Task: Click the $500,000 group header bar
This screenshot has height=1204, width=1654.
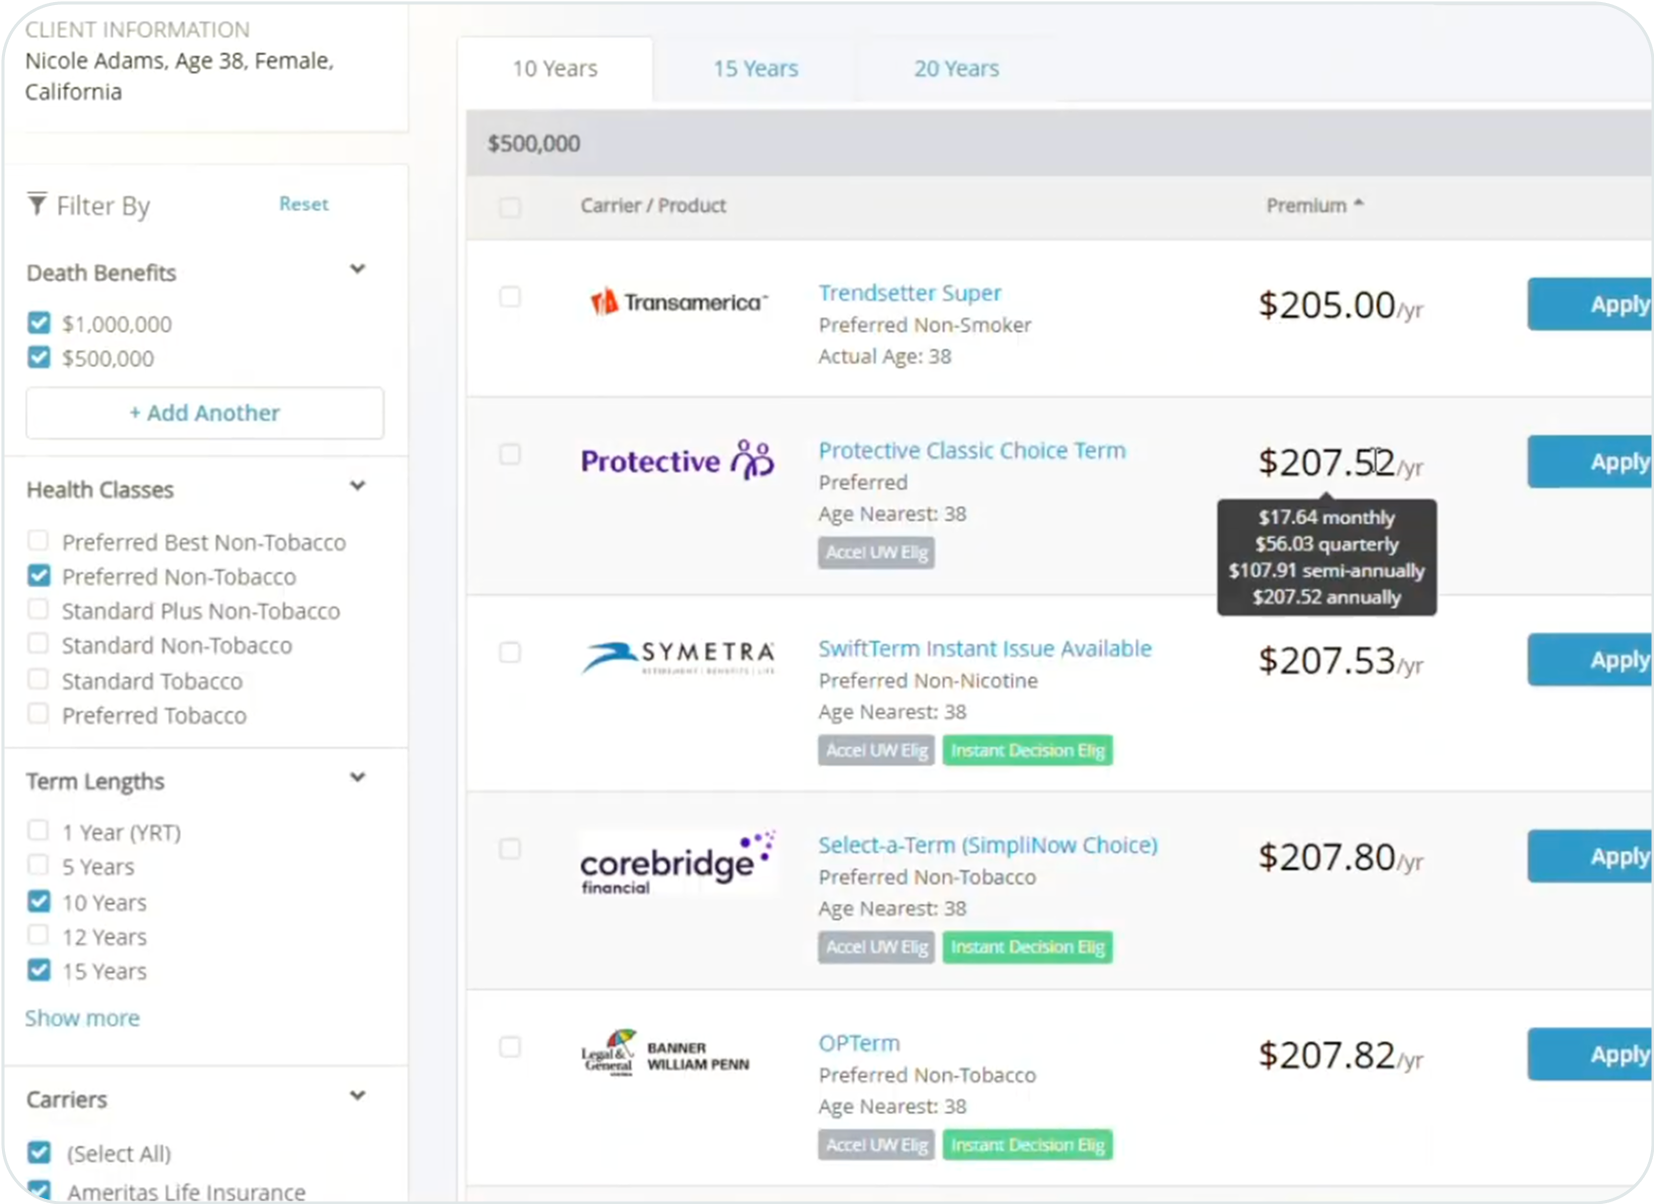Action: 1059,143
